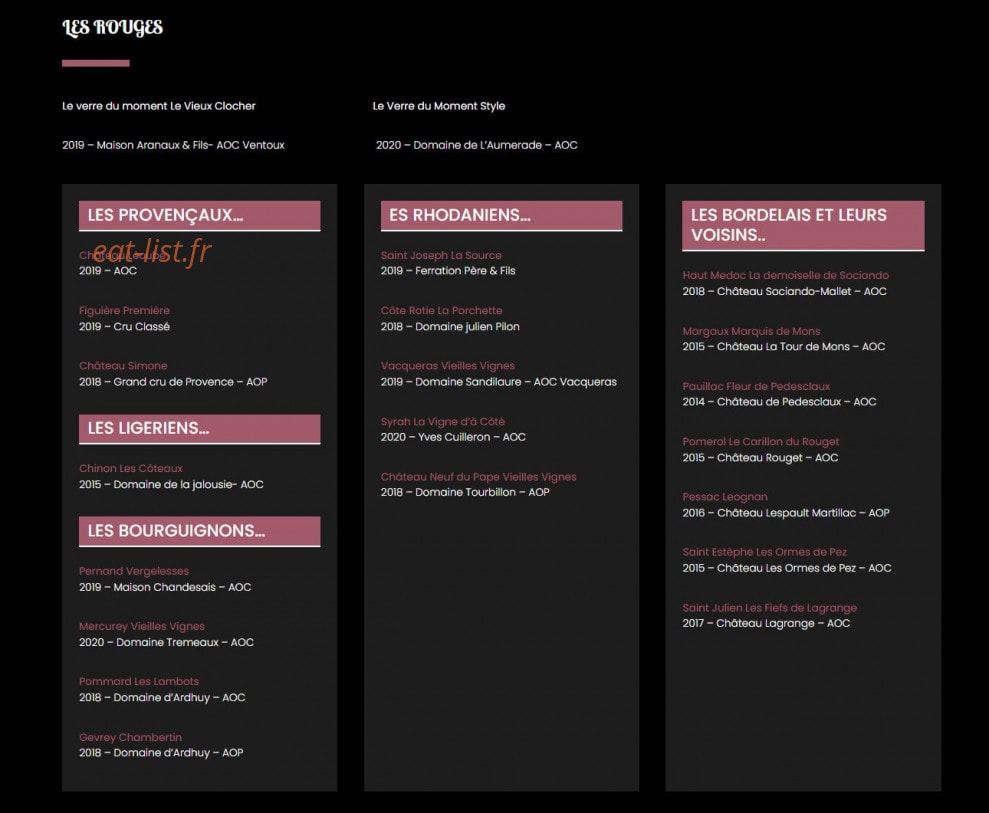Open Pernand Vergelesses wine entry
989x813 pixels.
(x=134, y=571)
